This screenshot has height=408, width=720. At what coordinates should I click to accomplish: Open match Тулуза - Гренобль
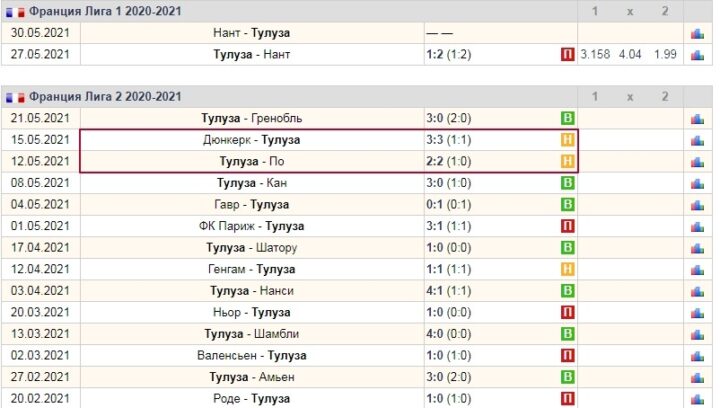click(x=252, y=118)
